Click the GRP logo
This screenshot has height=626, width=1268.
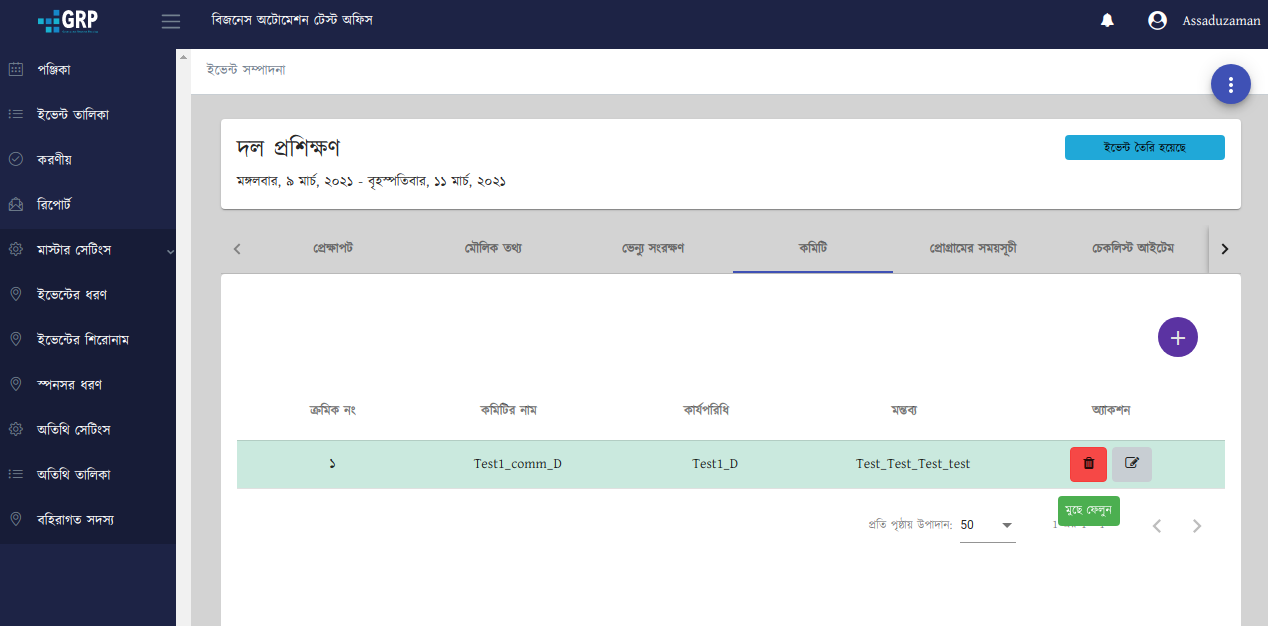click(68, 20)
